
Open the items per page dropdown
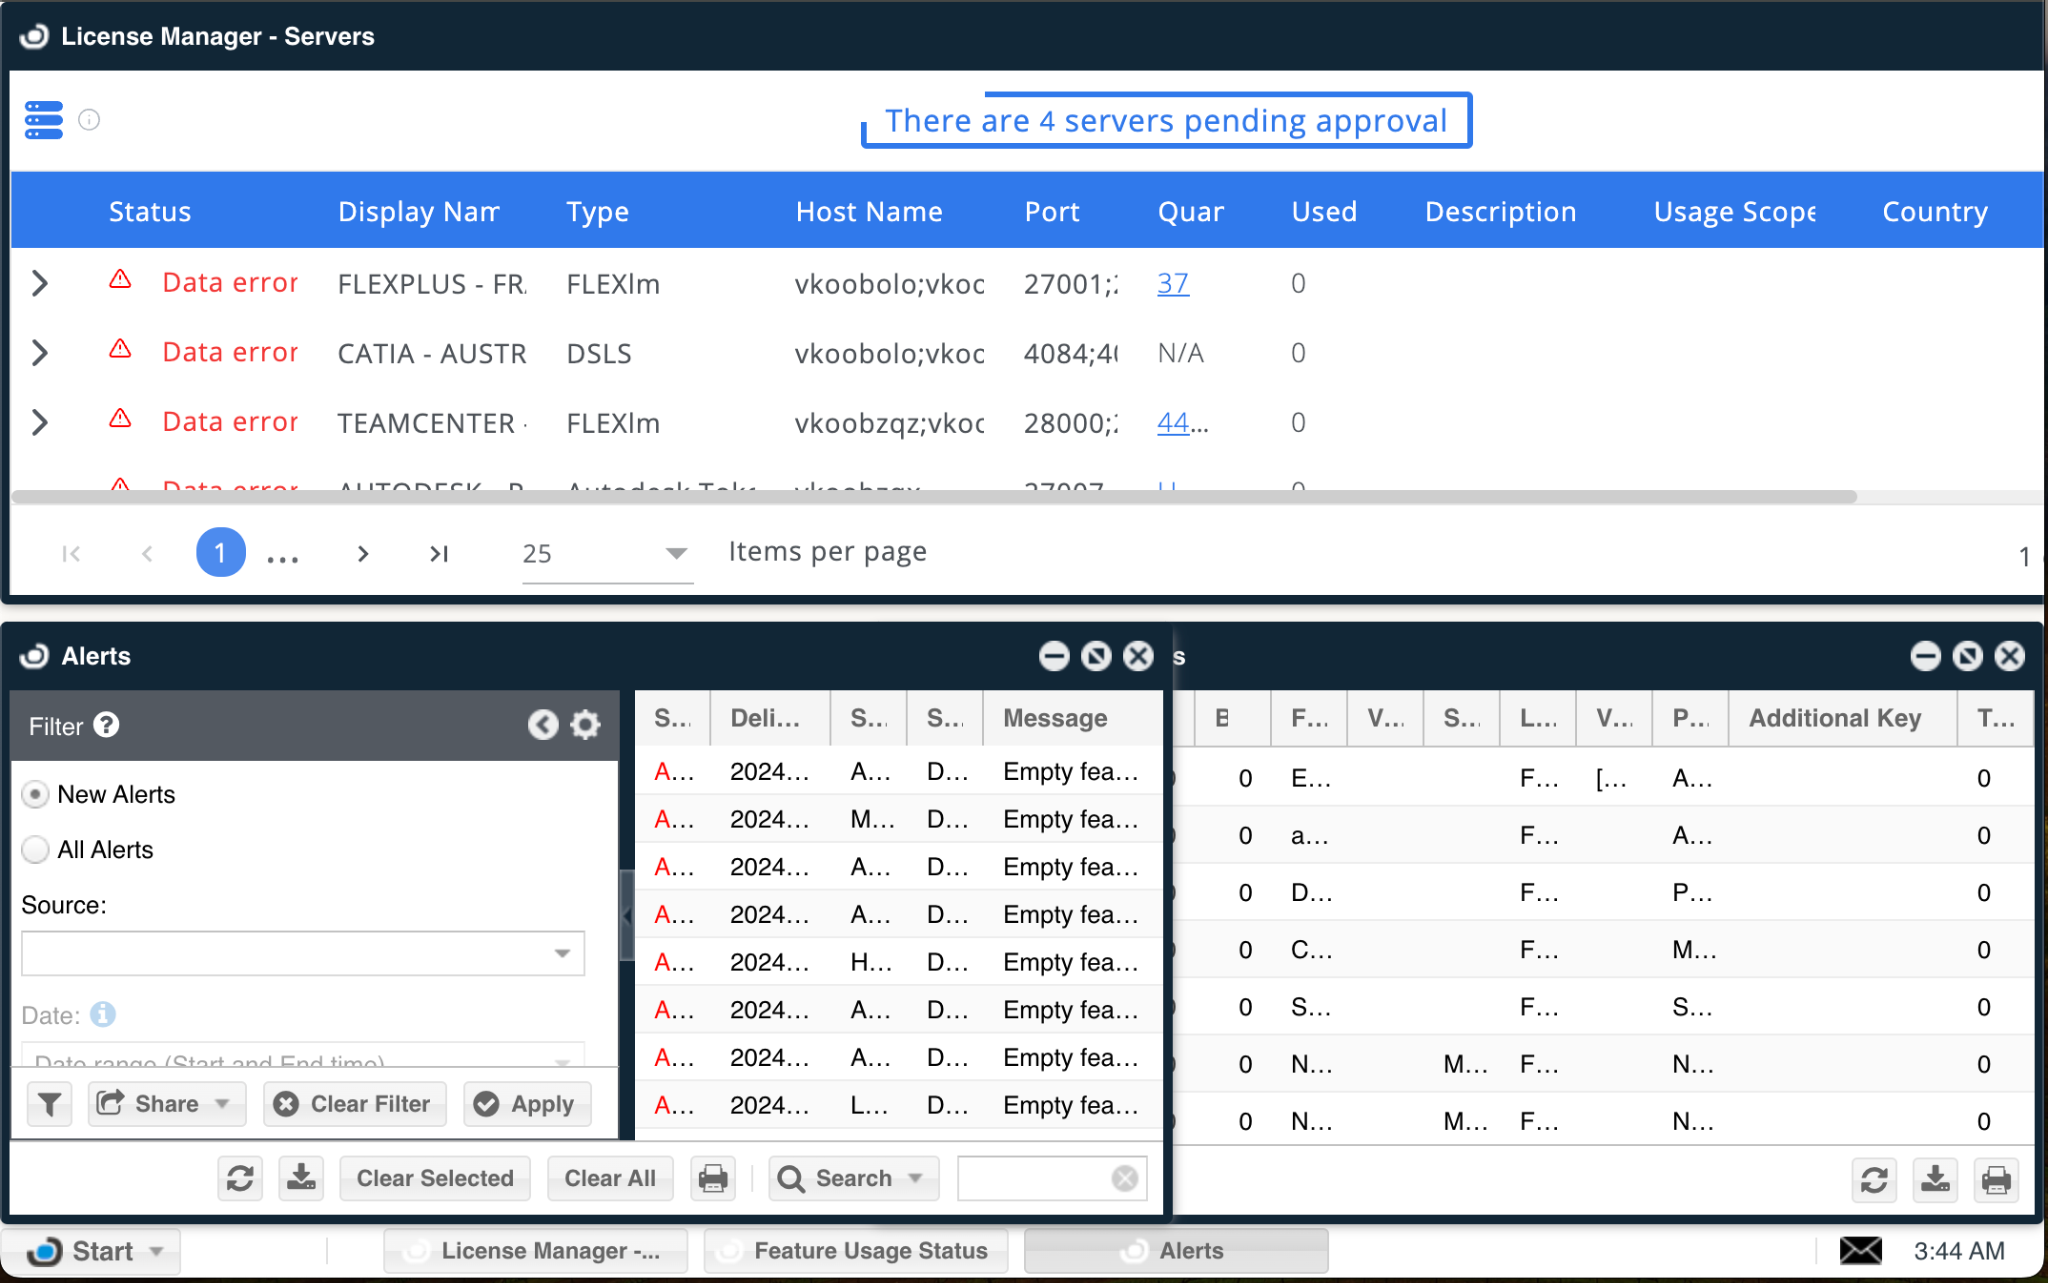(x=606, y=553)
